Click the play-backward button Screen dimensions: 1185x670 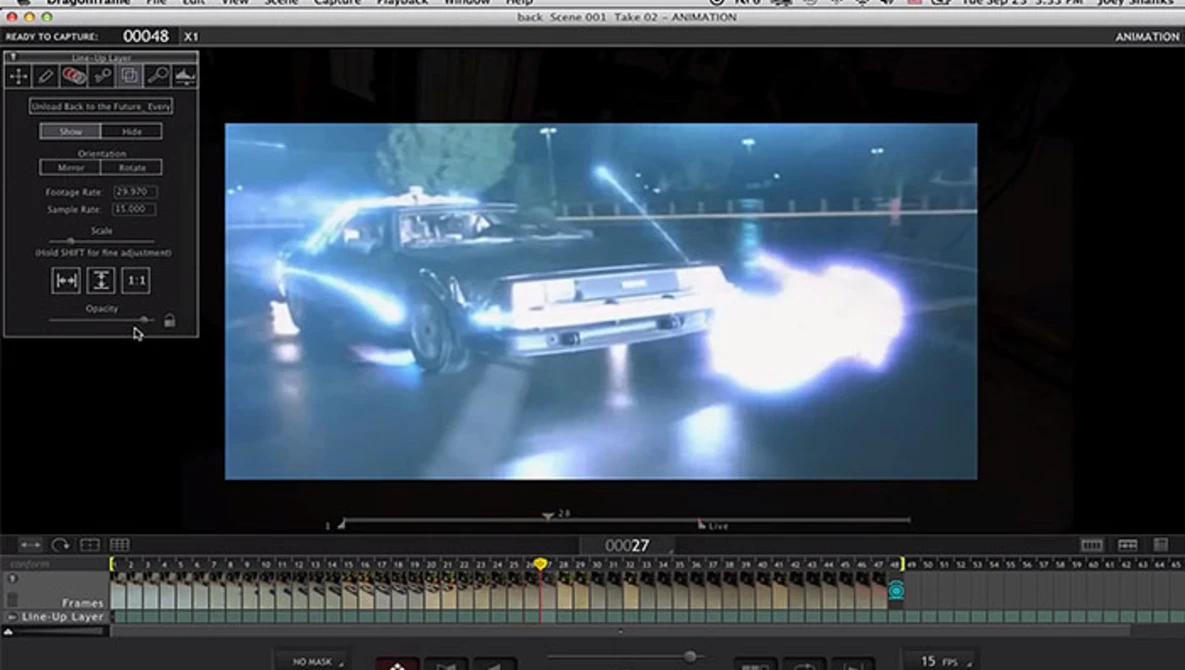[x=493, y=665]
